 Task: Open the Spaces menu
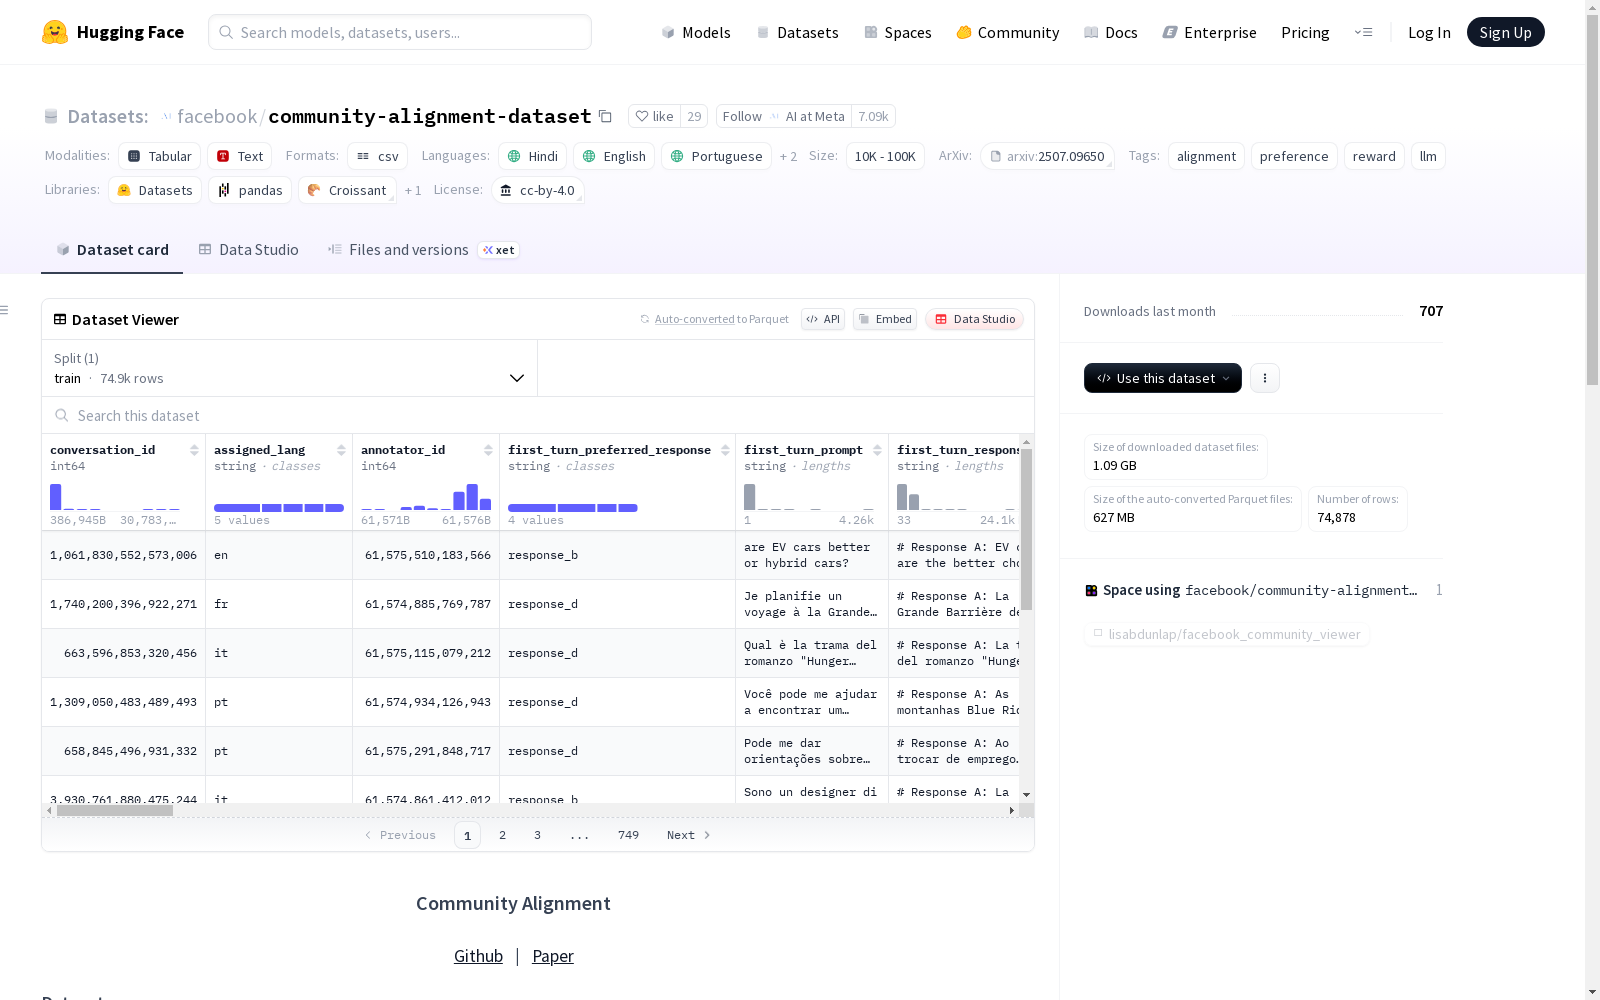[x=898, y=32]
